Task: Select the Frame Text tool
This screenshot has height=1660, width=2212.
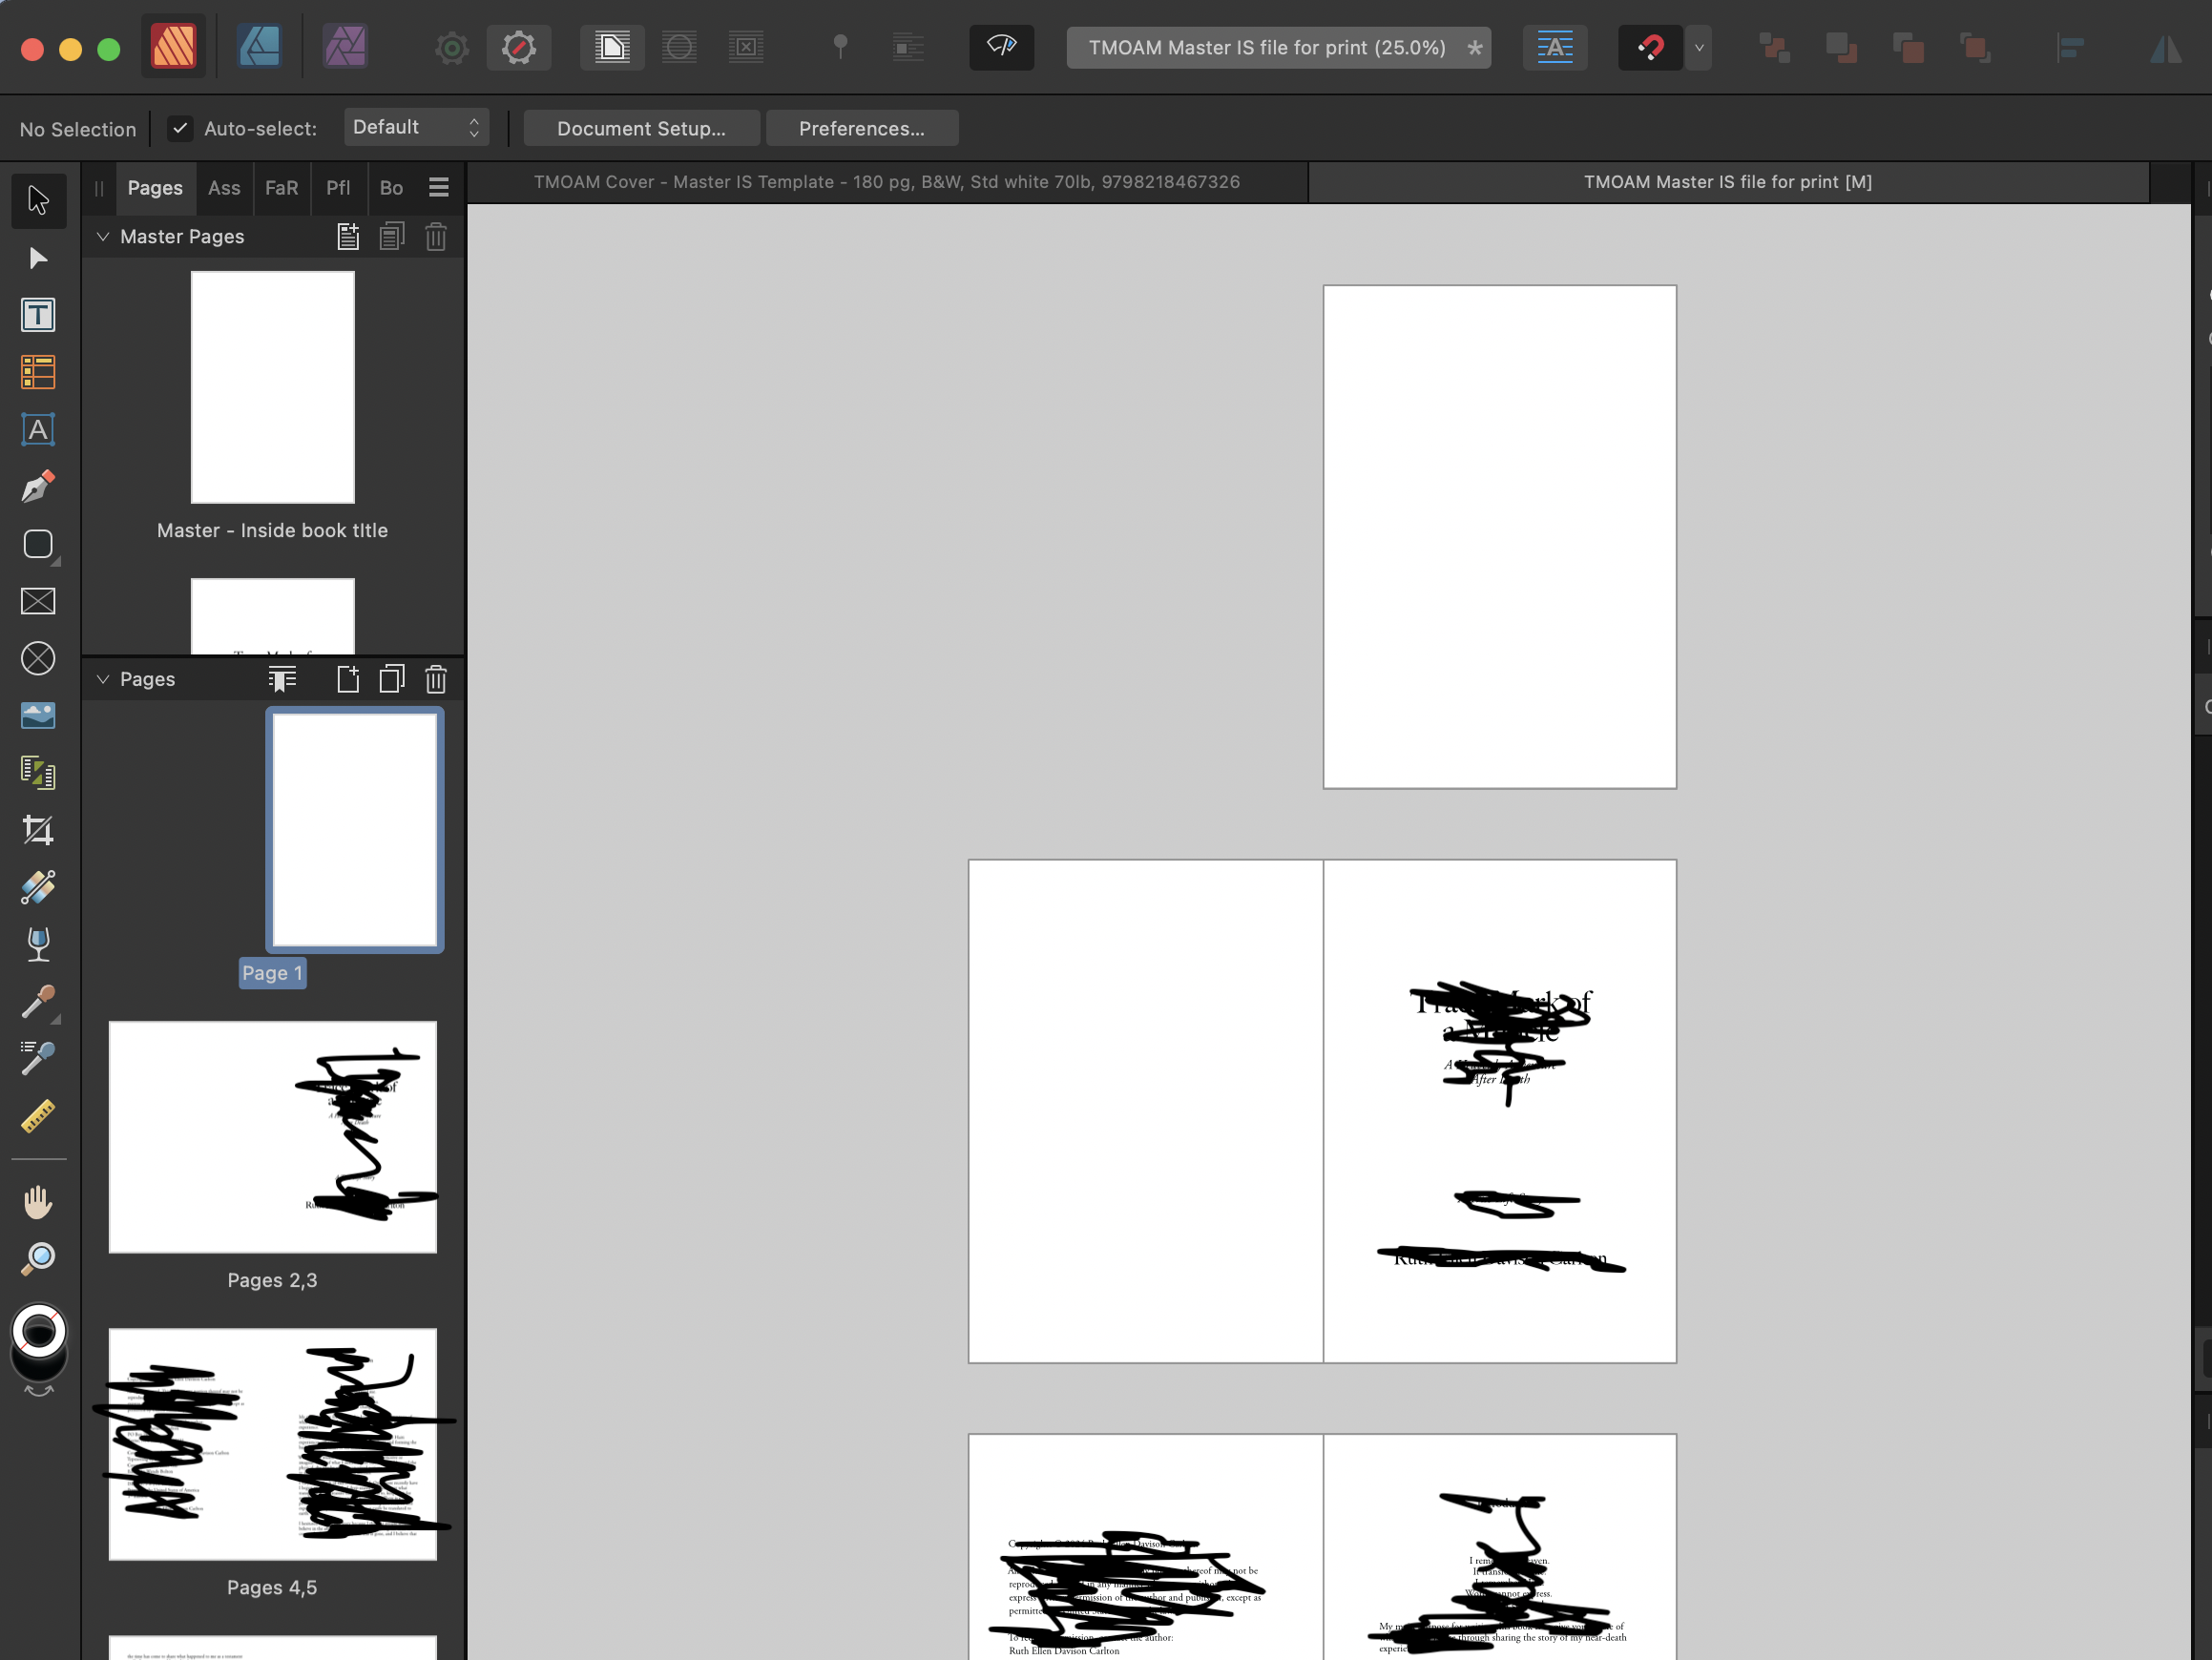Action: (x=38, y=315)
